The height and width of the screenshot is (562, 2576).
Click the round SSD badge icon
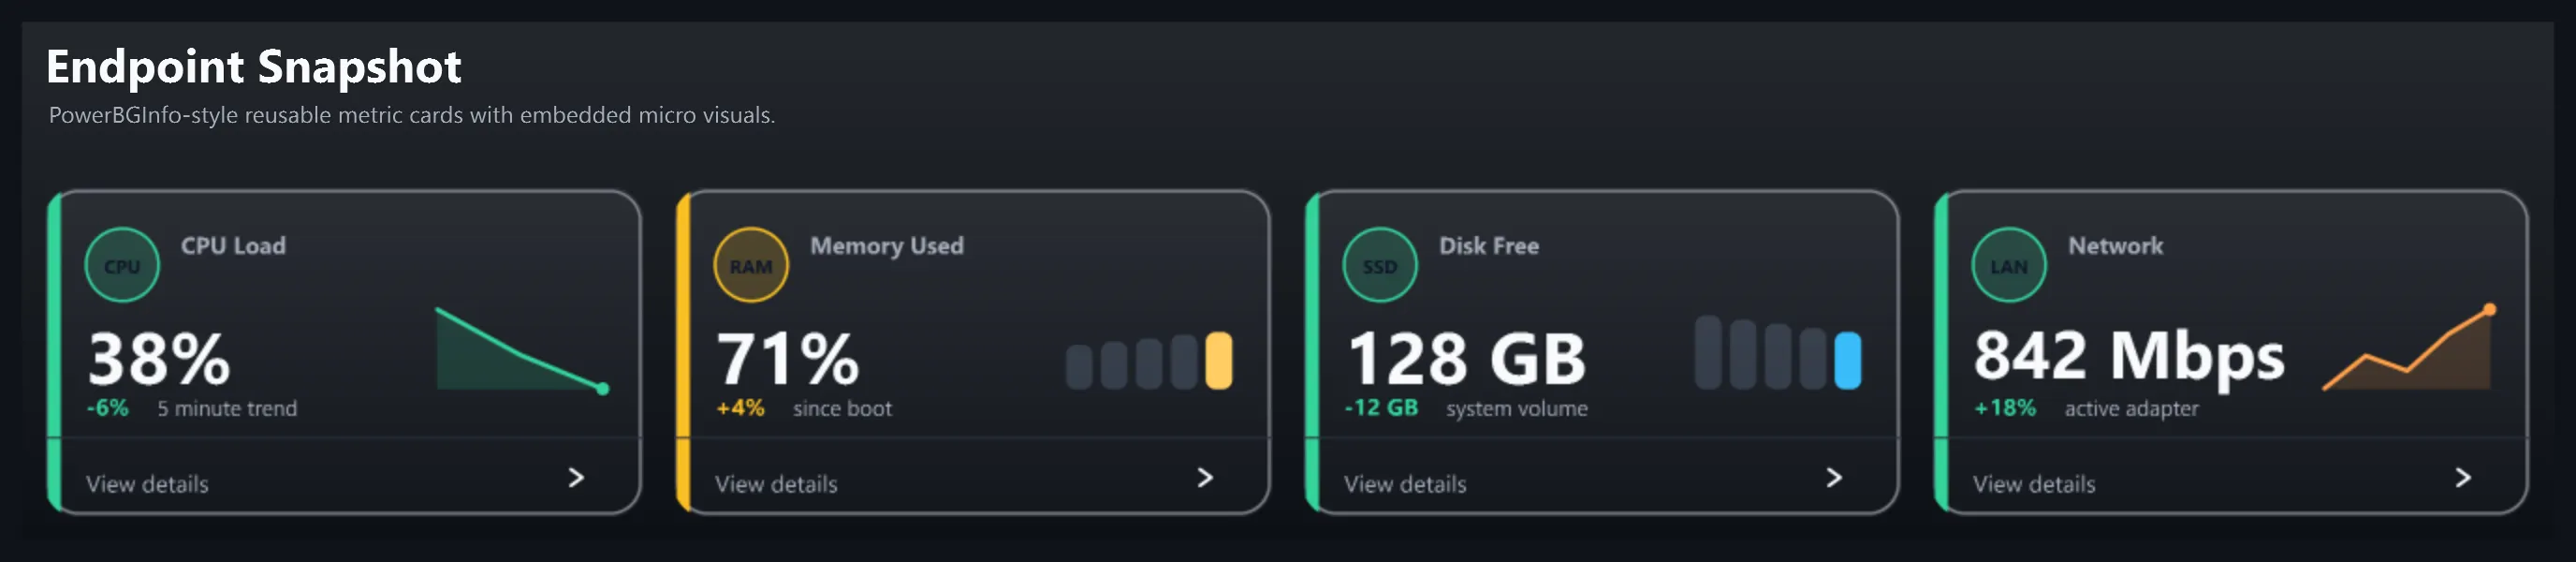(1380, 265)
